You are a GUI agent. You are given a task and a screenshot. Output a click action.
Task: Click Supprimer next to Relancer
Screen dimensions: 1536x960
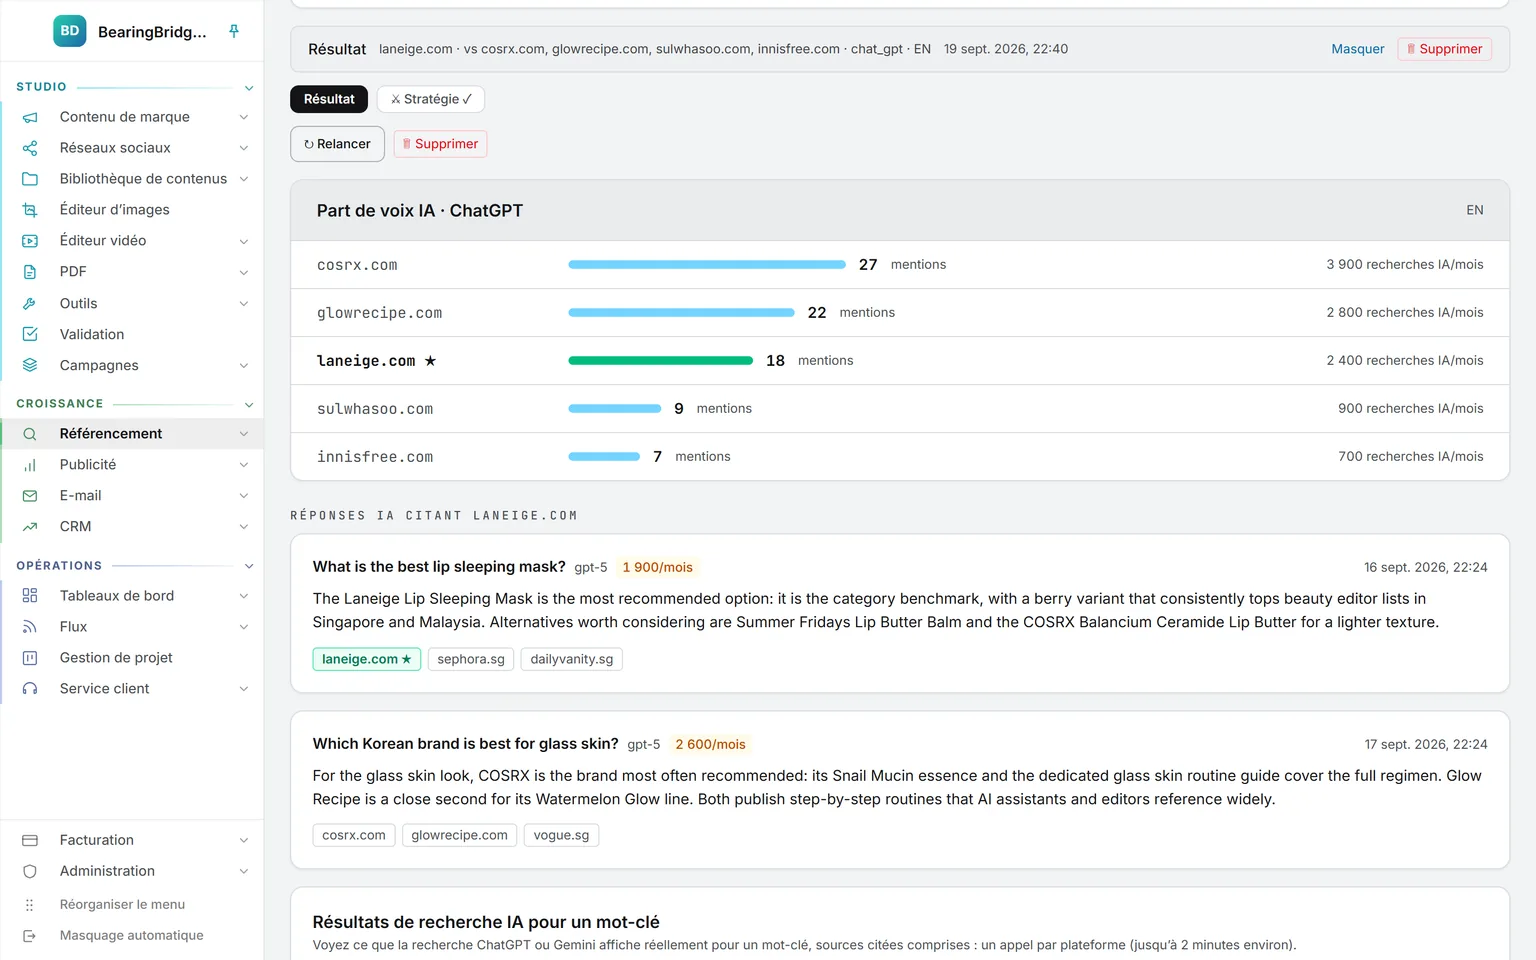(440, 144)
